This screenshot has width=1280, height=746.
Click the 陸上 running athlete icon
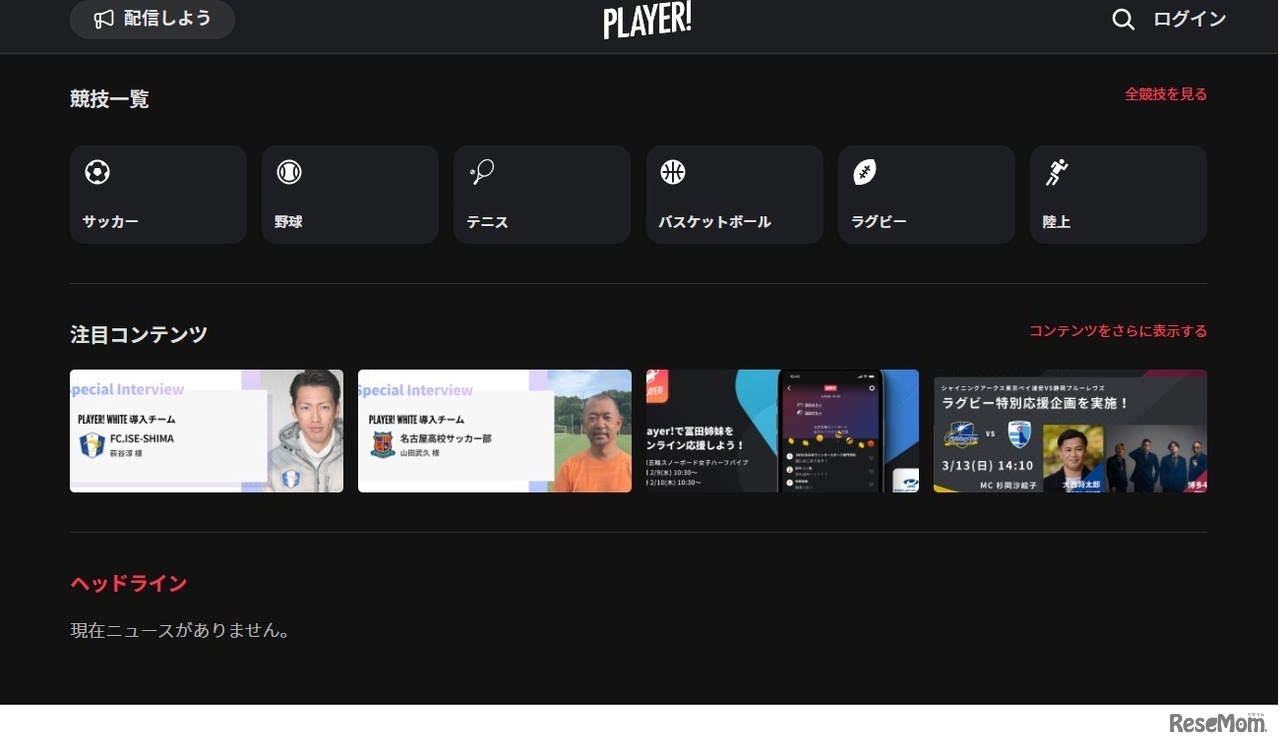point(1057,171)
